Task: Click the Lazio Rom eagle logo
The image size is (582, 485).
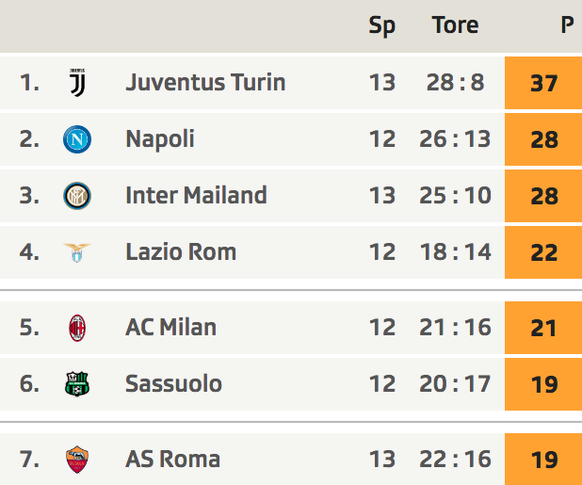Action: coord(77,253)
